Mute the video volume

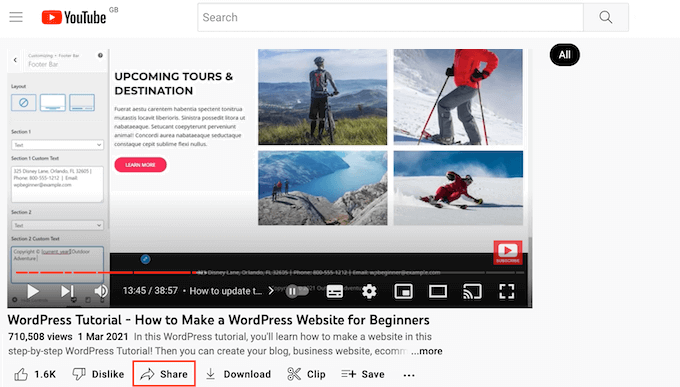pos(101,291)
